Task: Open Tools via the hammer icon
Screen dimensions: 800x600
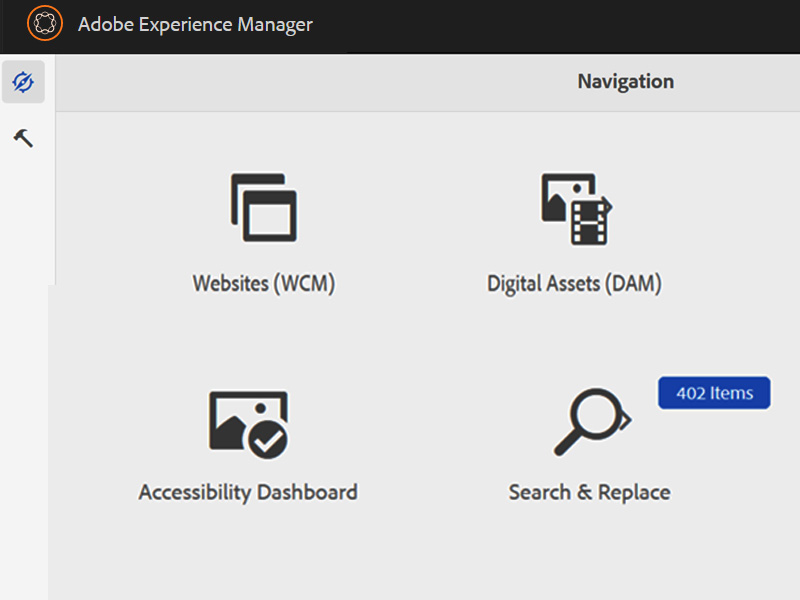Action: pyautogui.click(x=23, y=138)
